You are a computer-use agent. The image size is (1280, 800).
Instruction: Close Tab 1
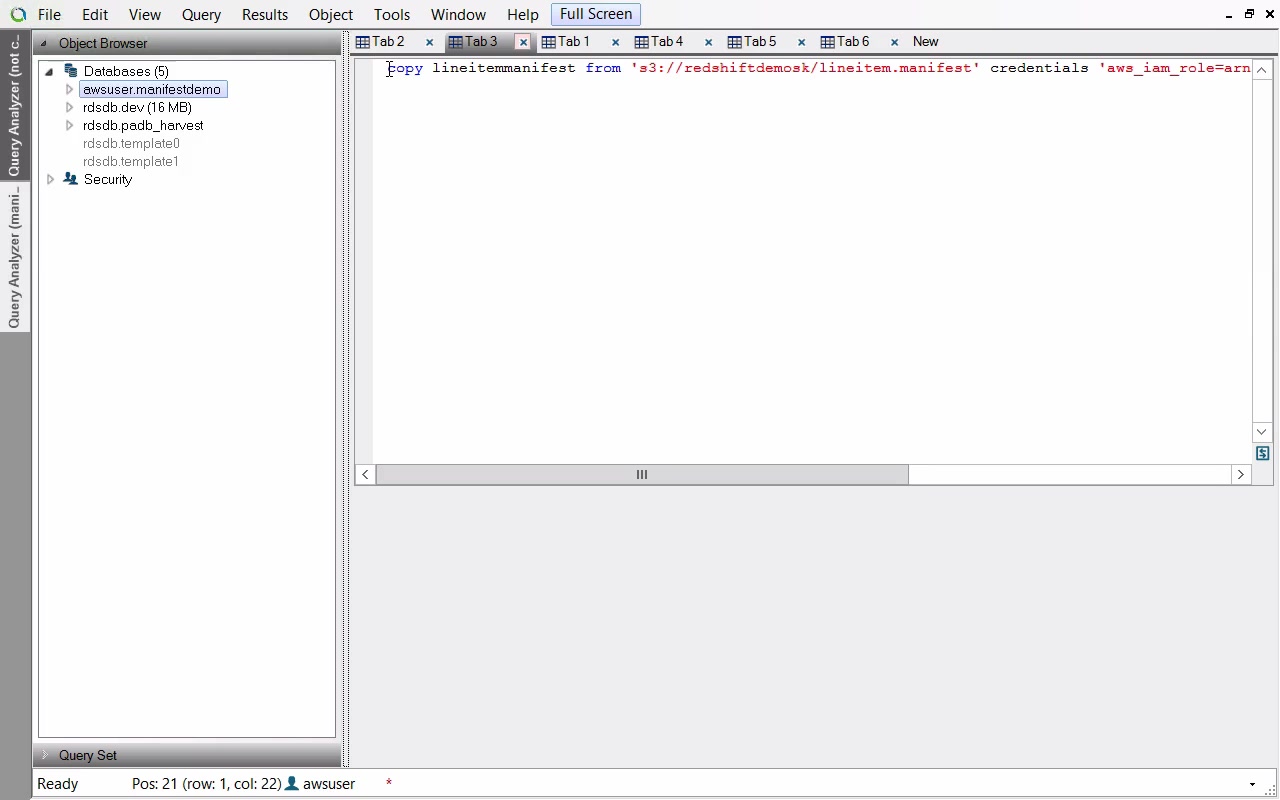tap(615, 42)
